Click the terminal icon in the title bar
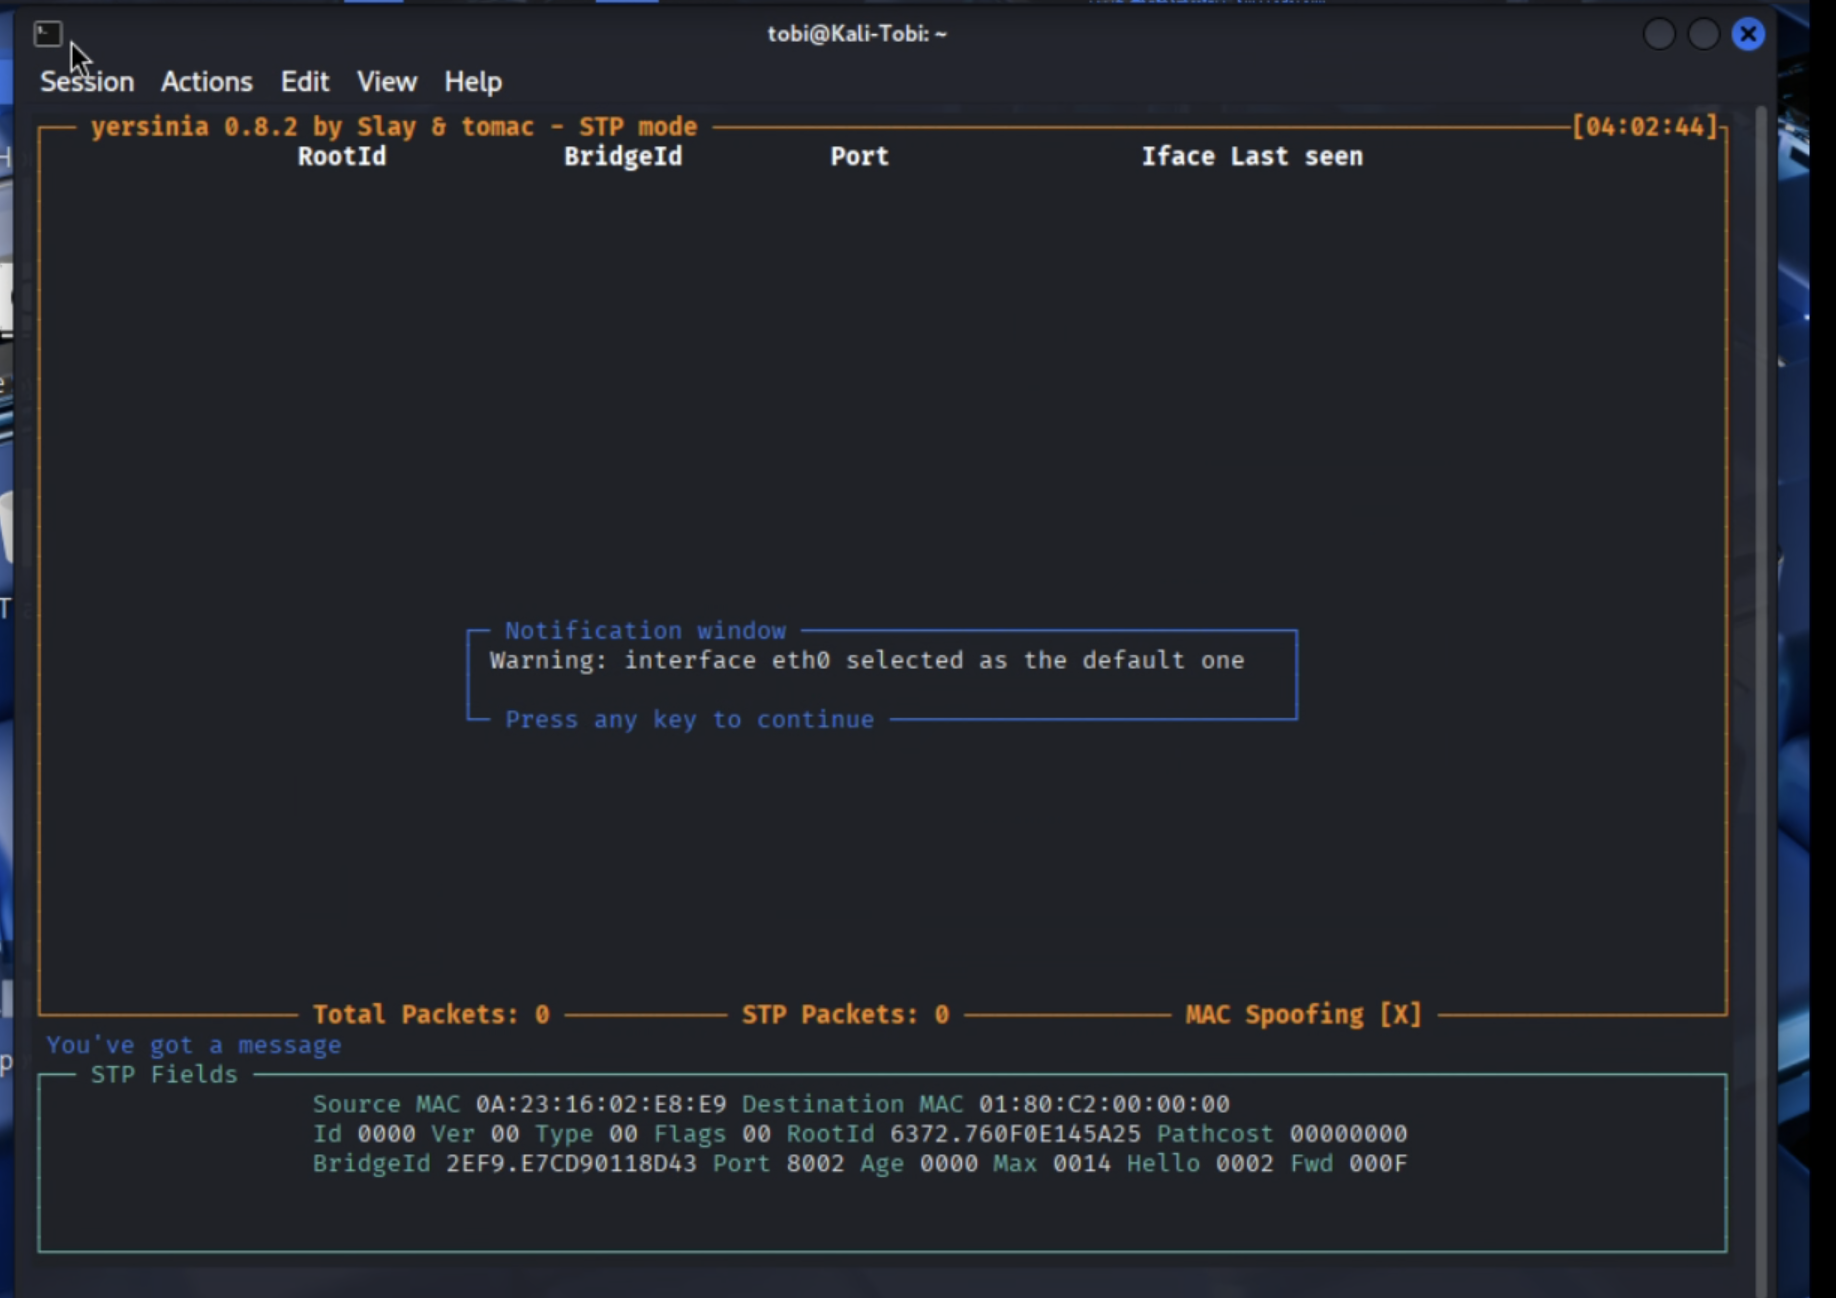The image size is (1836, 1298). pos(47,34)
